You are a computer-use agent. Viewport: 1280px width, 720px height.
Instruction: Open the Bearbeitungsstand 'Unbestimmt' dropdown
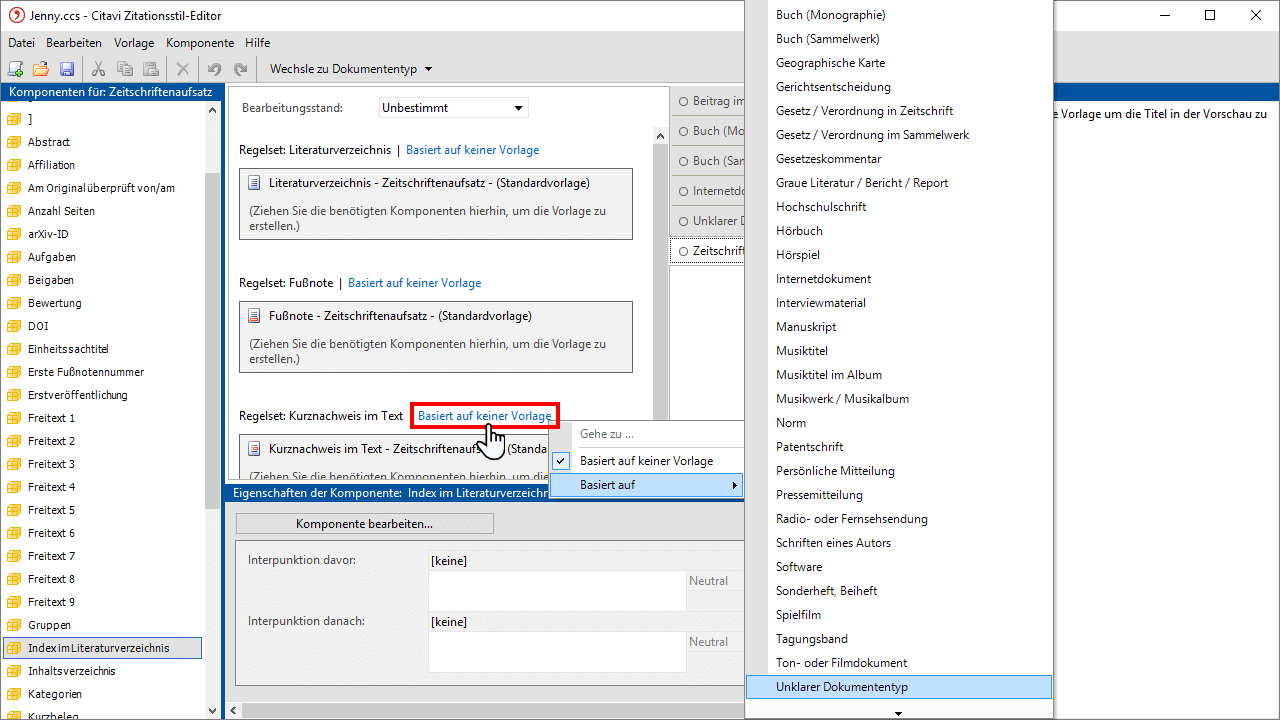click(x=454, y=108)
